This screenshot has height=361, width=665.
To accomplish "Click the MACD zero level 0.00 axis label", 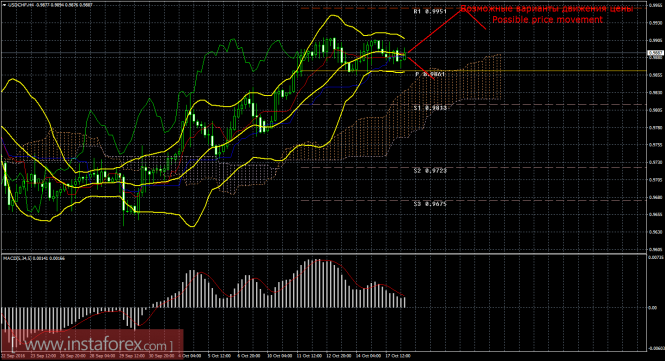I will click(653, 308).
